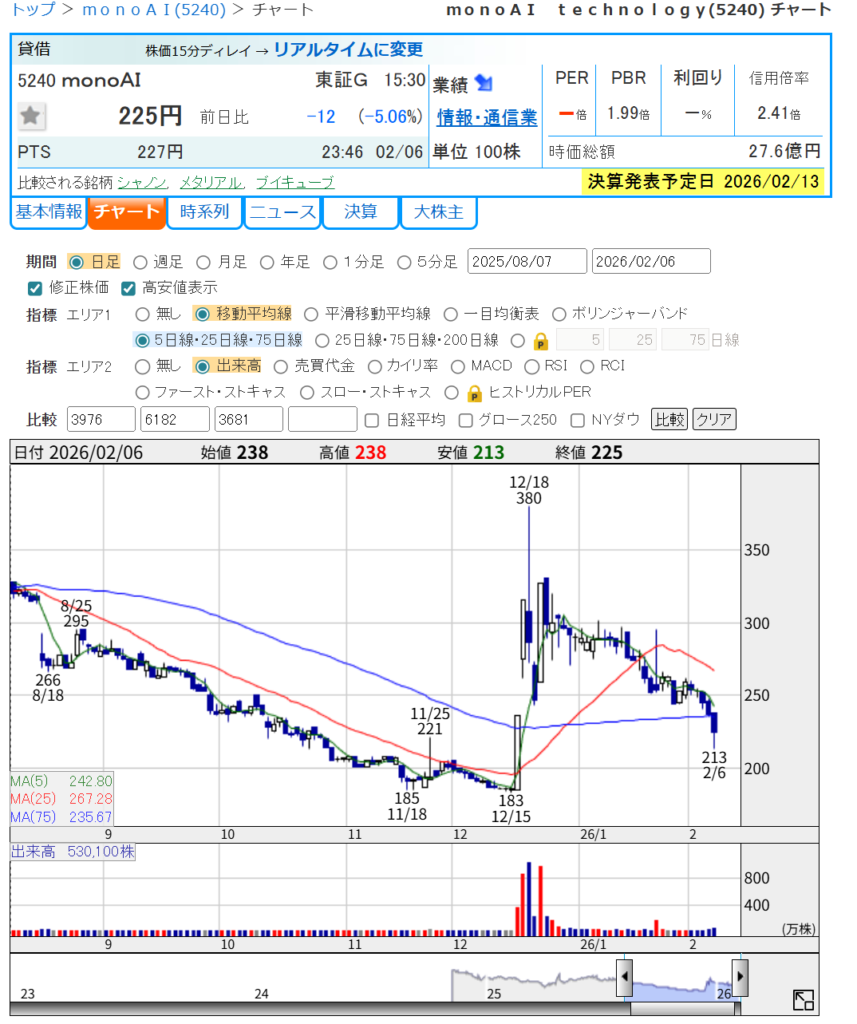Uncheck the 修正株価 checkbox

(x=35, y=288)
